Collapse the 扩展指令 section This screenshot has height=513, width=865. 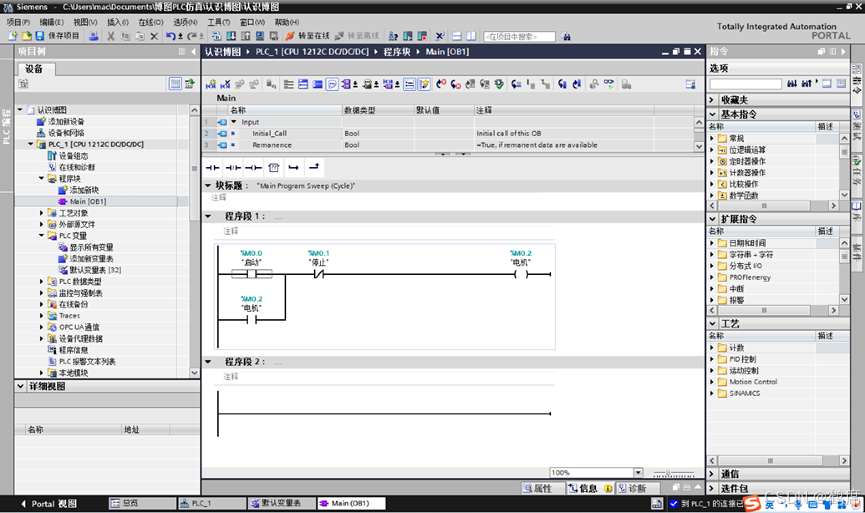(x=712, y=219)
